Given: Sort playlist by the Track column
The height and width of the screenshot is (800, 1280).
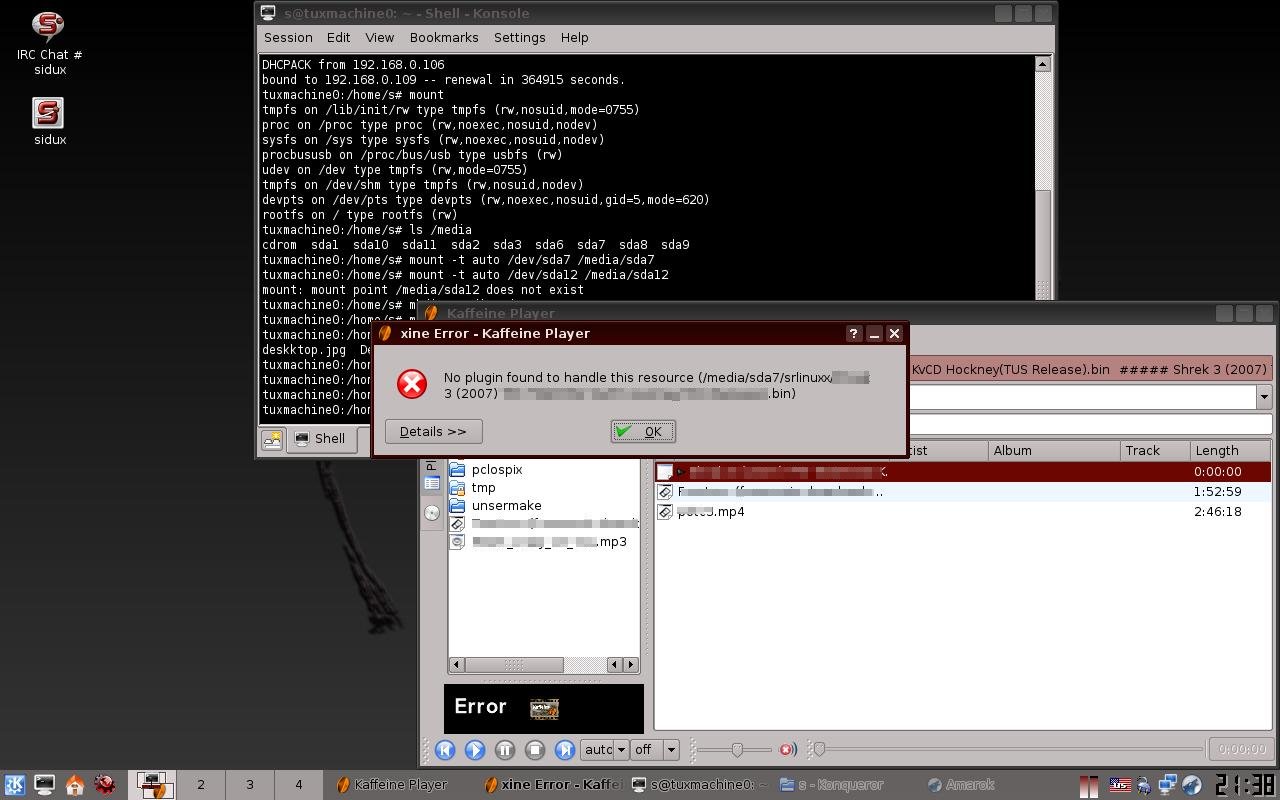Looking at the screenshot, I should click(1155, 451).
